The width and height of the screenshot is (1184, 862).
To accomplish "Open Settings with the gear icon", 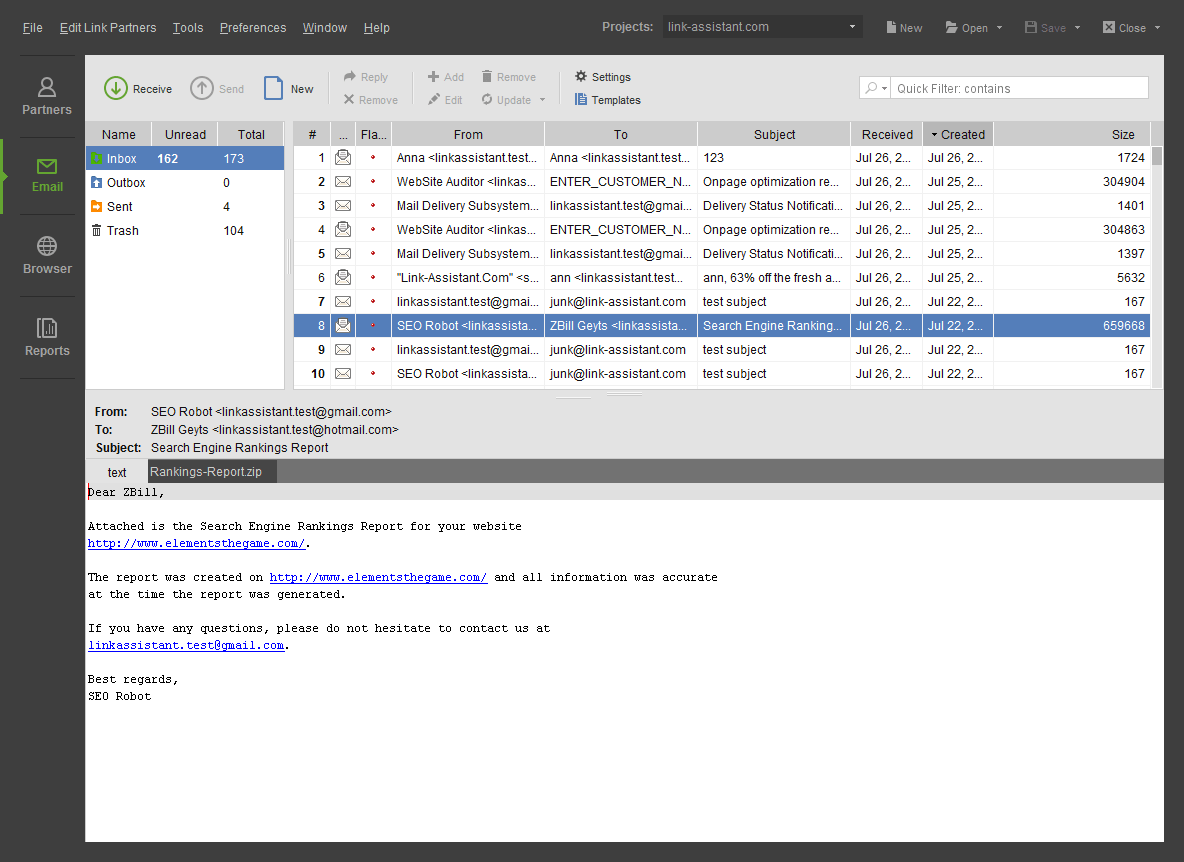I will [x=581, y=77].
